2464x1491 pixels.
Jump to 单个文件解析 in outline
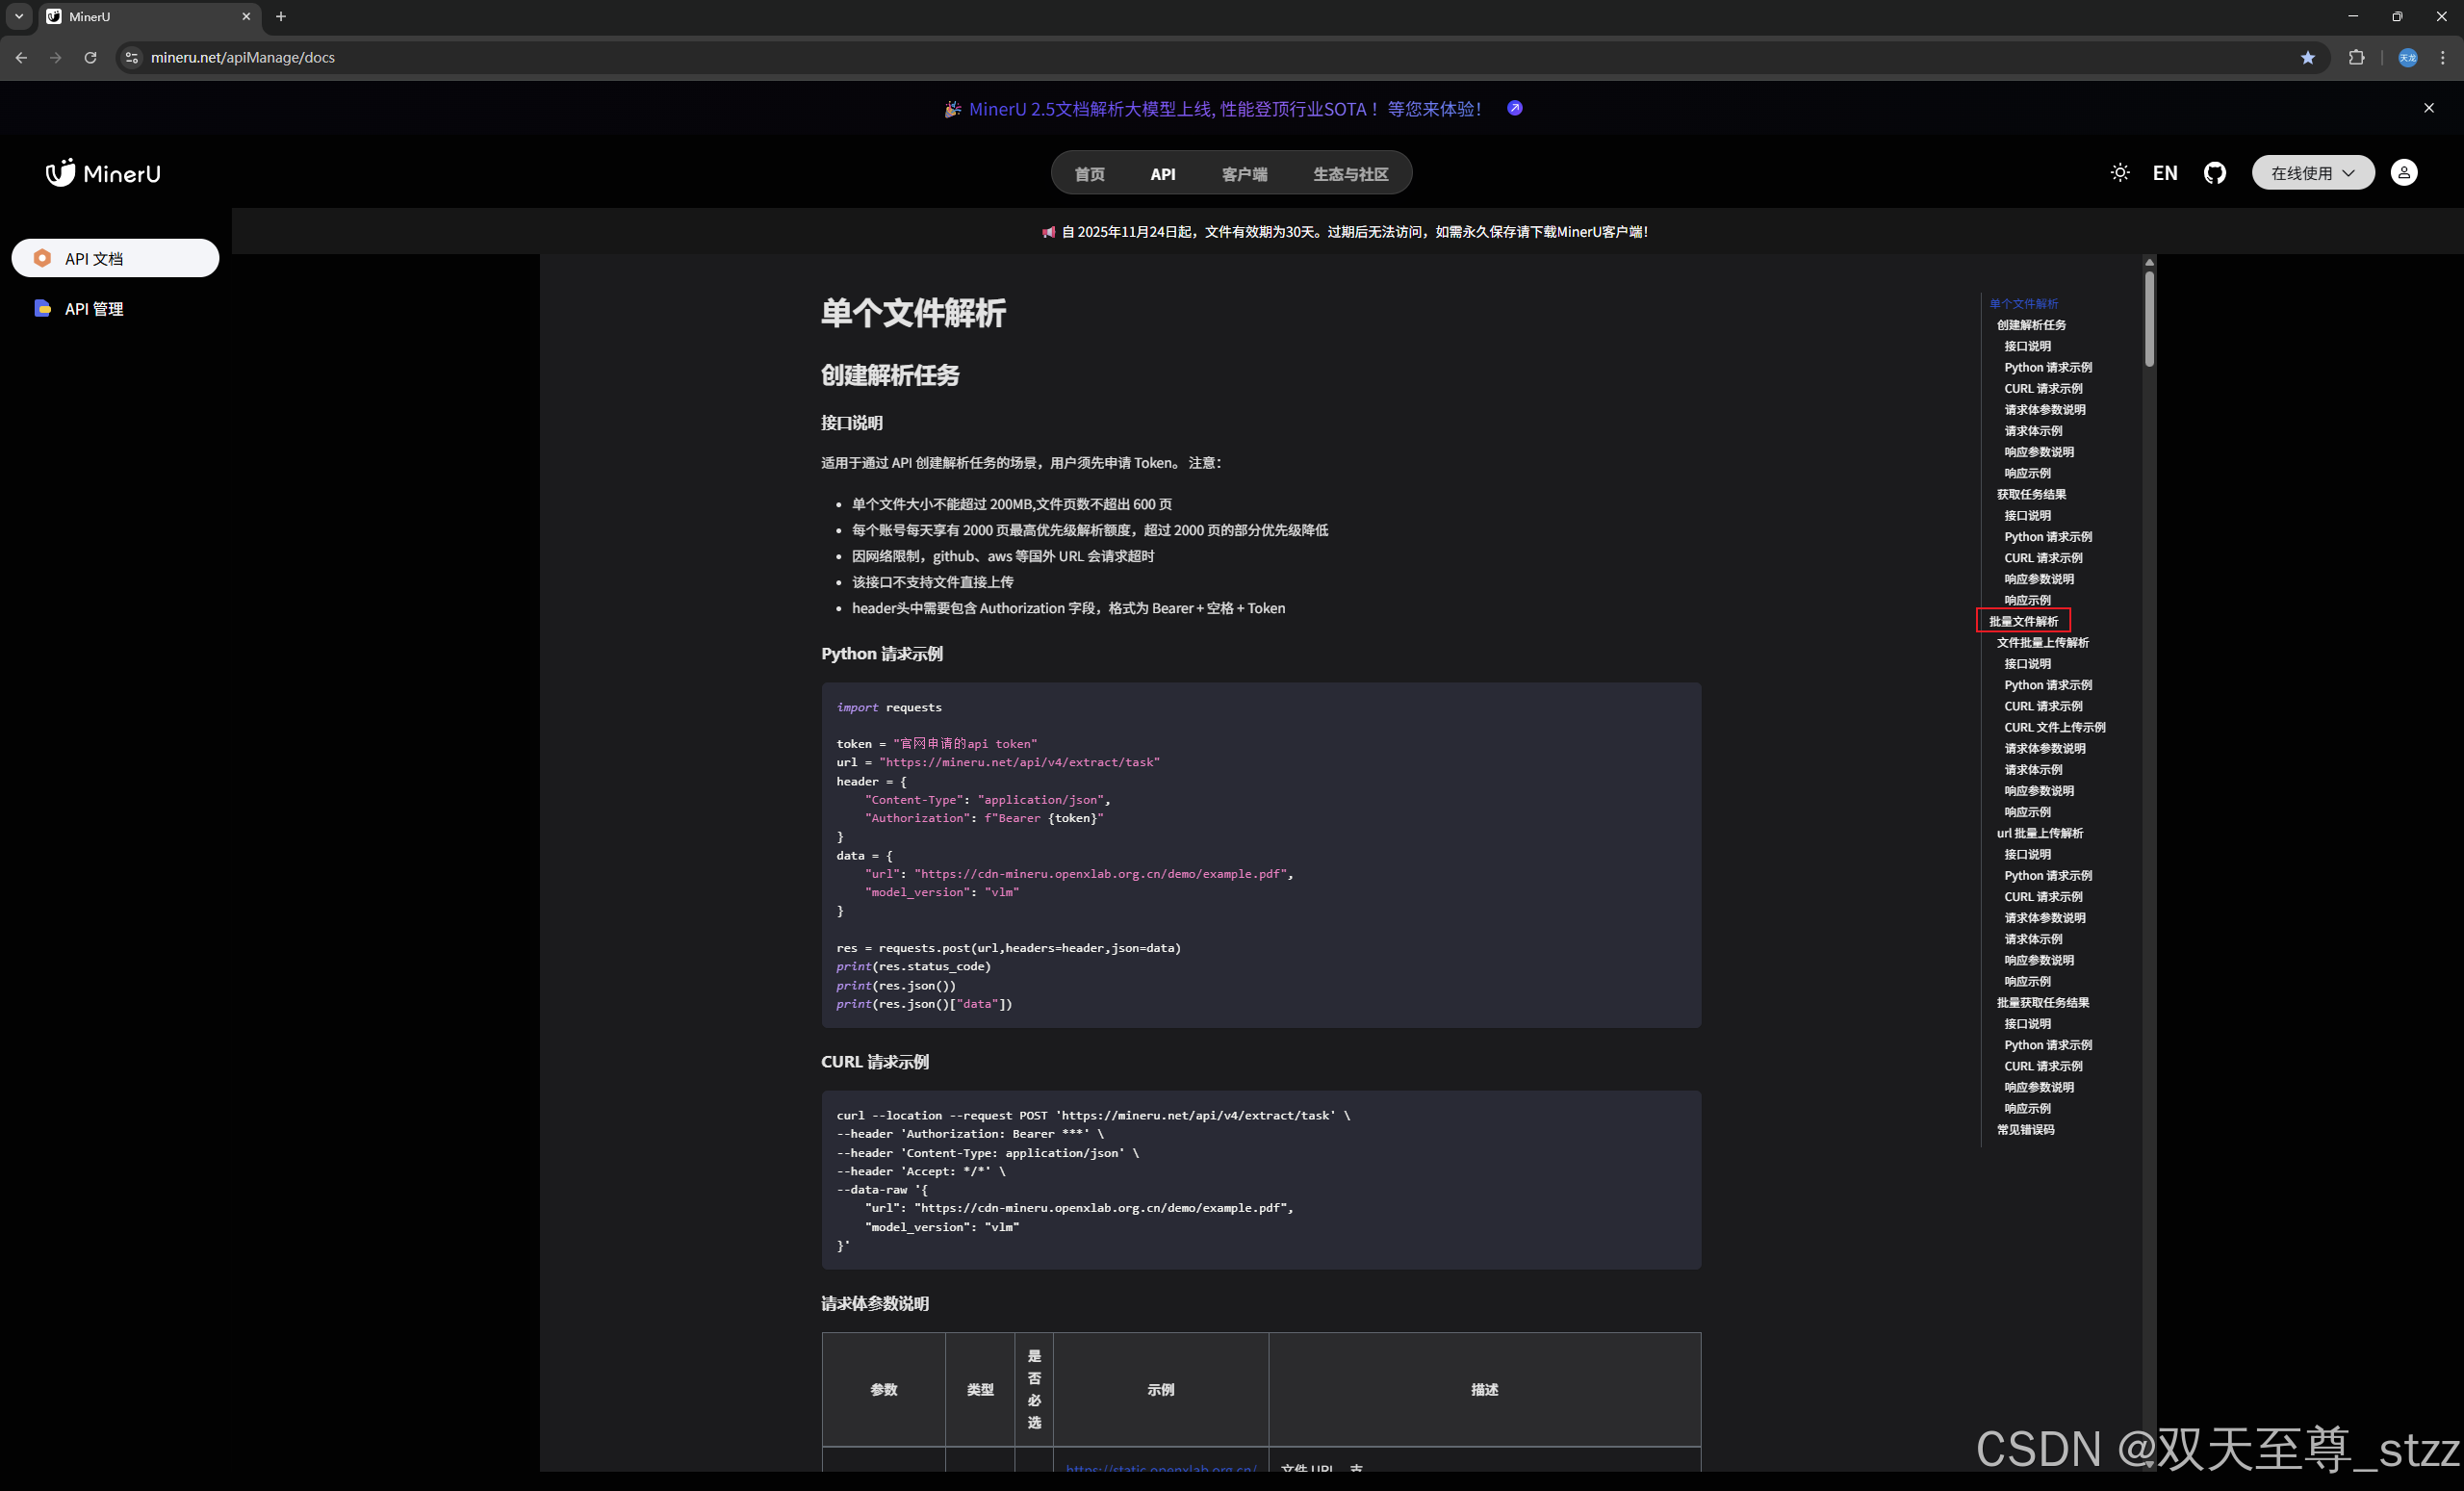click(x=2023, y=304)
